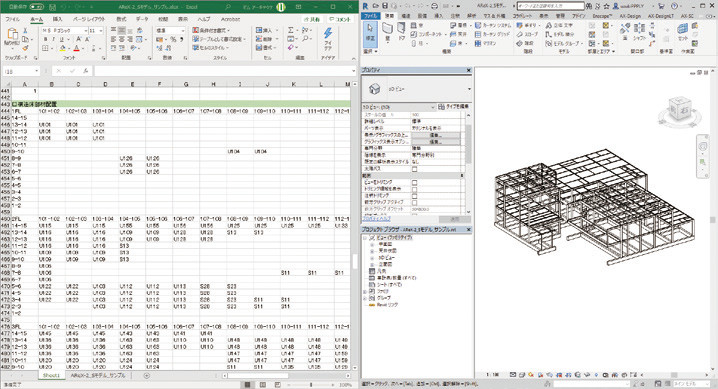Expand the Families node in Project Browser
Image resolution: width=718 pixels, height=389 pixels.
[365, 292]
